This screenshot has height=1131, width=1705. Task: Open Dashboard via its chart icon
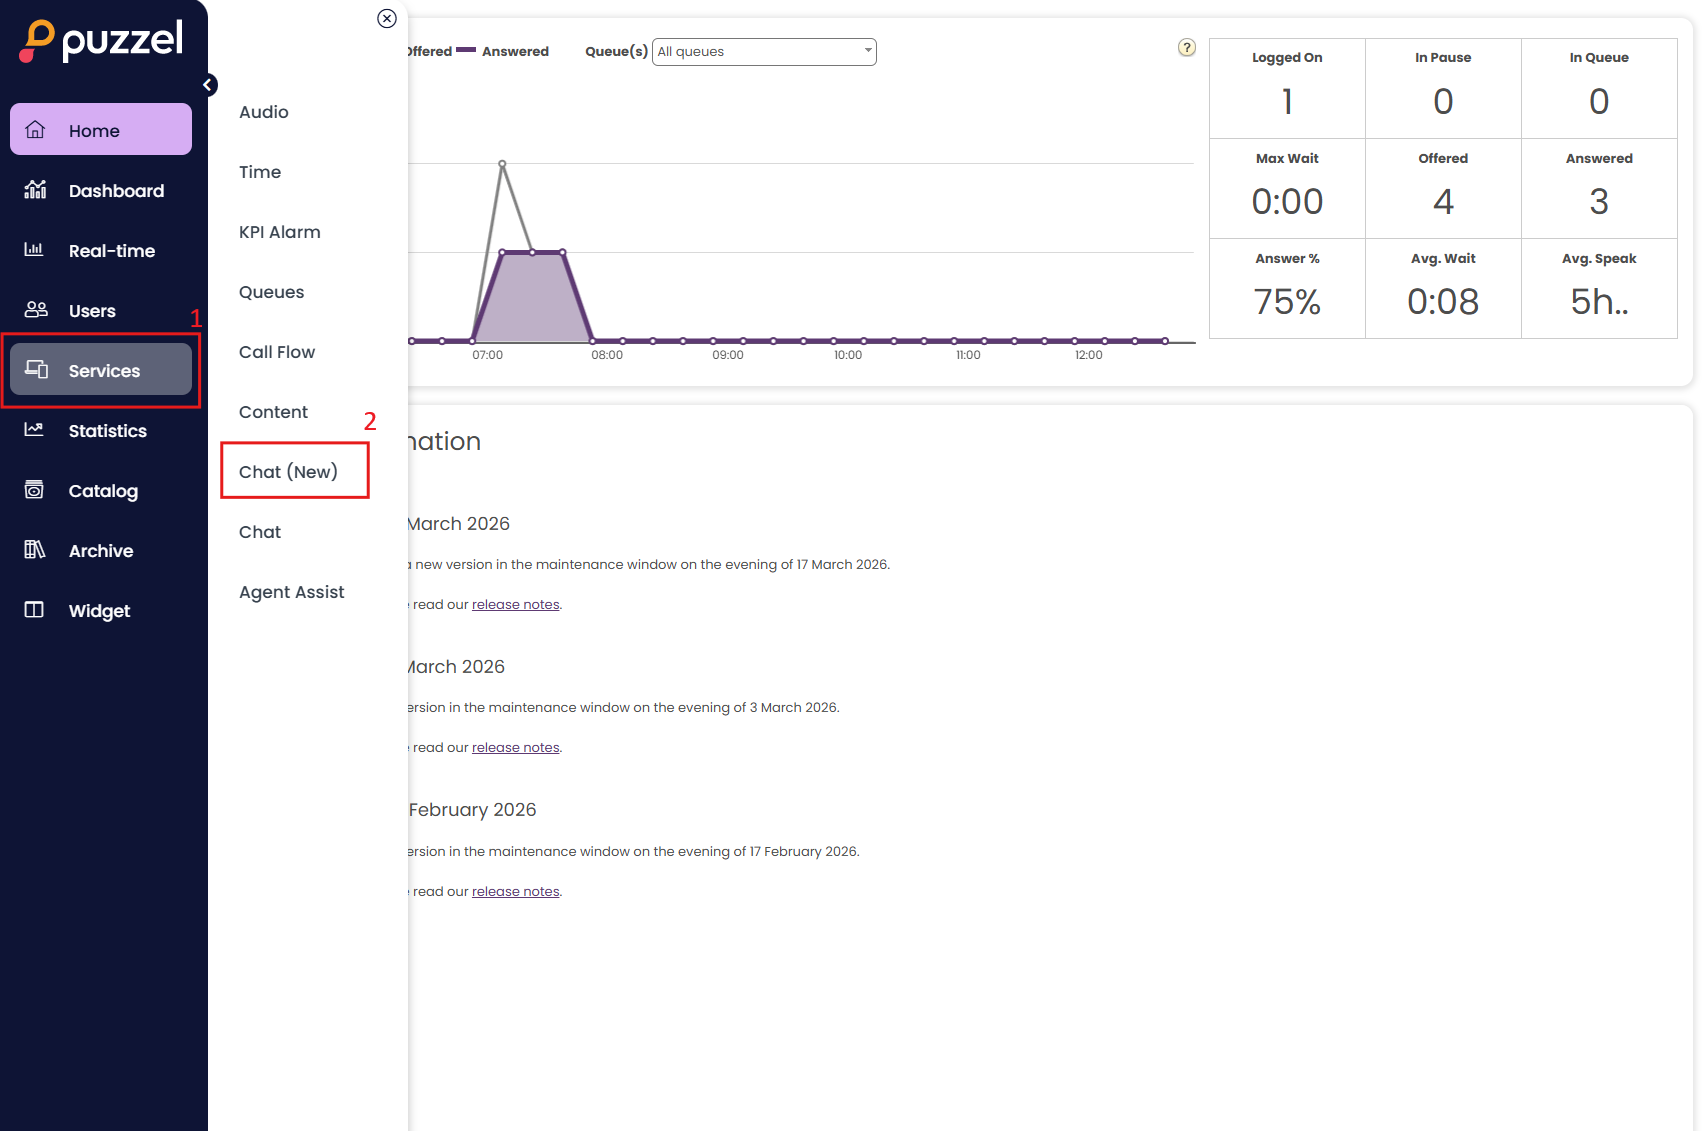[36, 190]
